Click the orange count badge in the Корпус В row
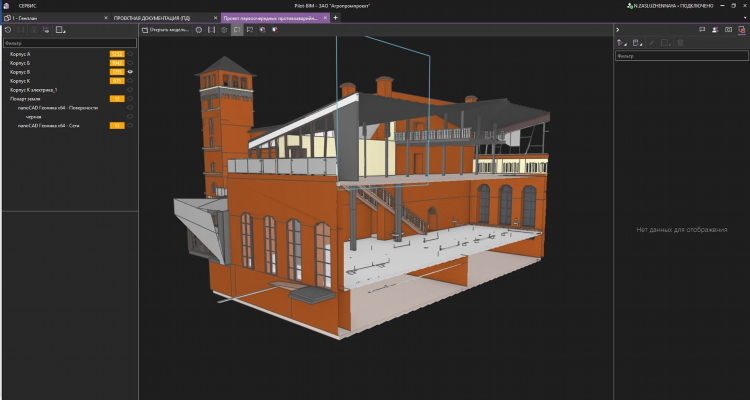The height and width of the screenshot is (400, 750). (117, 72)
